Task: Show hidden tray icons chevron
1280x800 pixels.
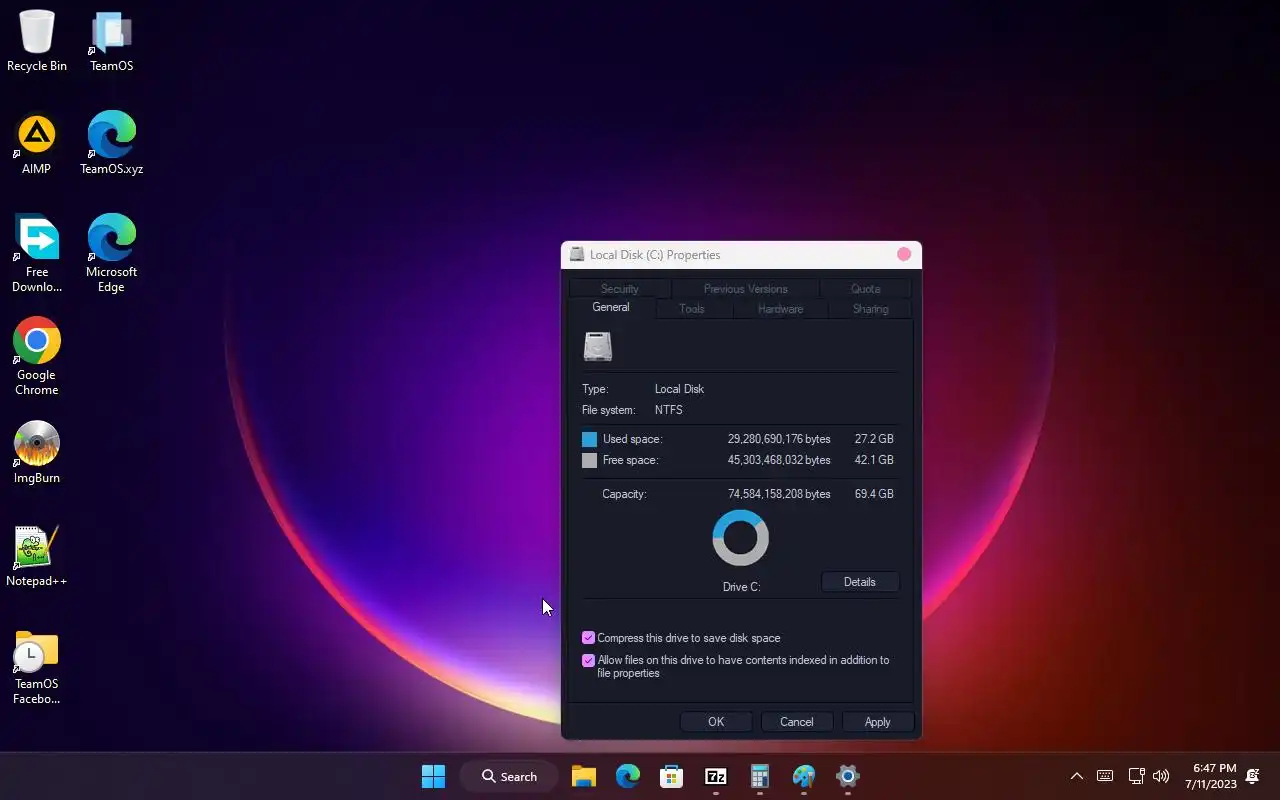Action: click(1077, 776)
